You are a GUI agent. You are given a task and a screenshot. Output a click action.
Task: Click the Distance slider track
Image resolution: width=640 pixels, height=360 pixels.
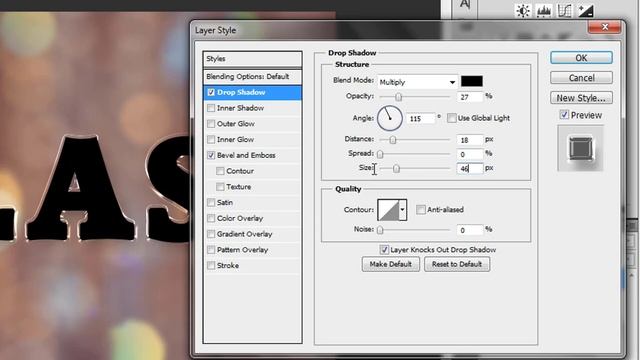point(414,140)
